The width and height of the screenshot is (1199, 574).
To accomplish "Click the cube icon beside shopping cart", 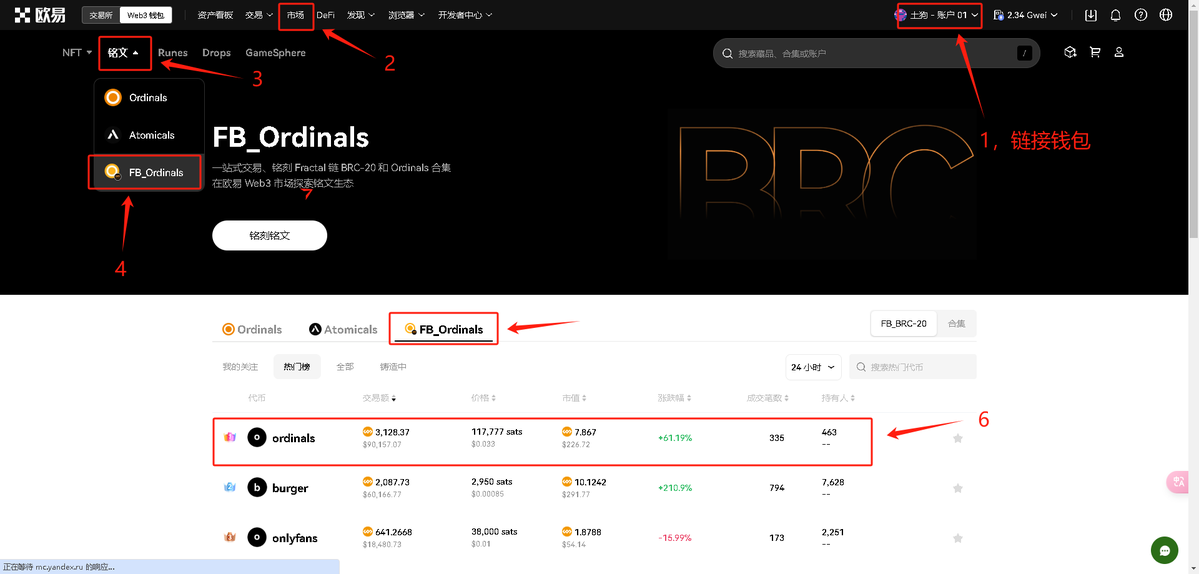I will (x=1071, y=52).
